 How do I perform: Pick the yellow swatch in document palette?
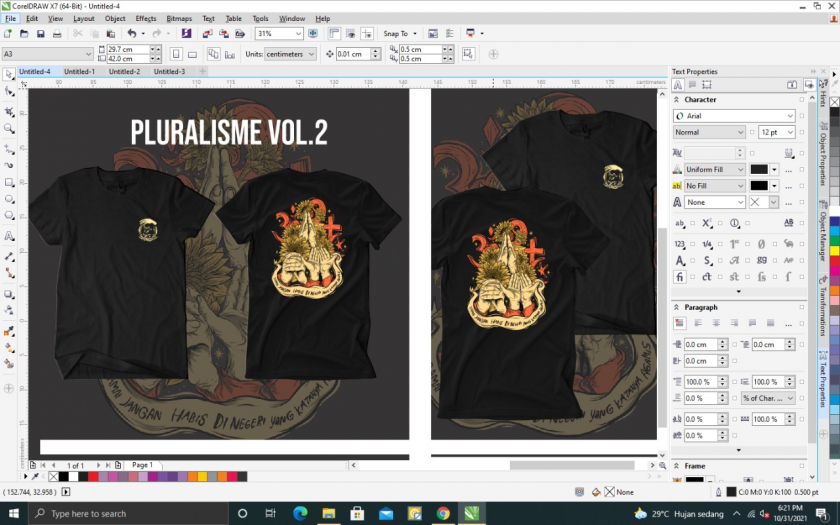click(x=202, y=476)
